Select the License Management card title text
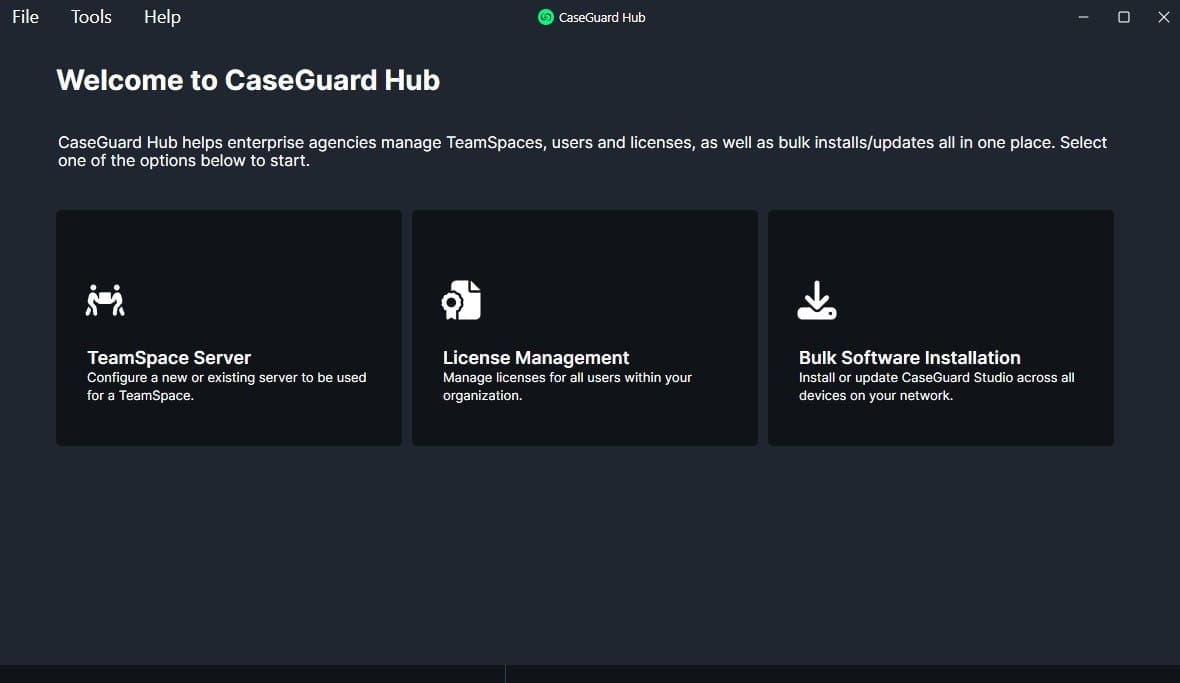Screen dimensions: 1180x683 [536, 357]
